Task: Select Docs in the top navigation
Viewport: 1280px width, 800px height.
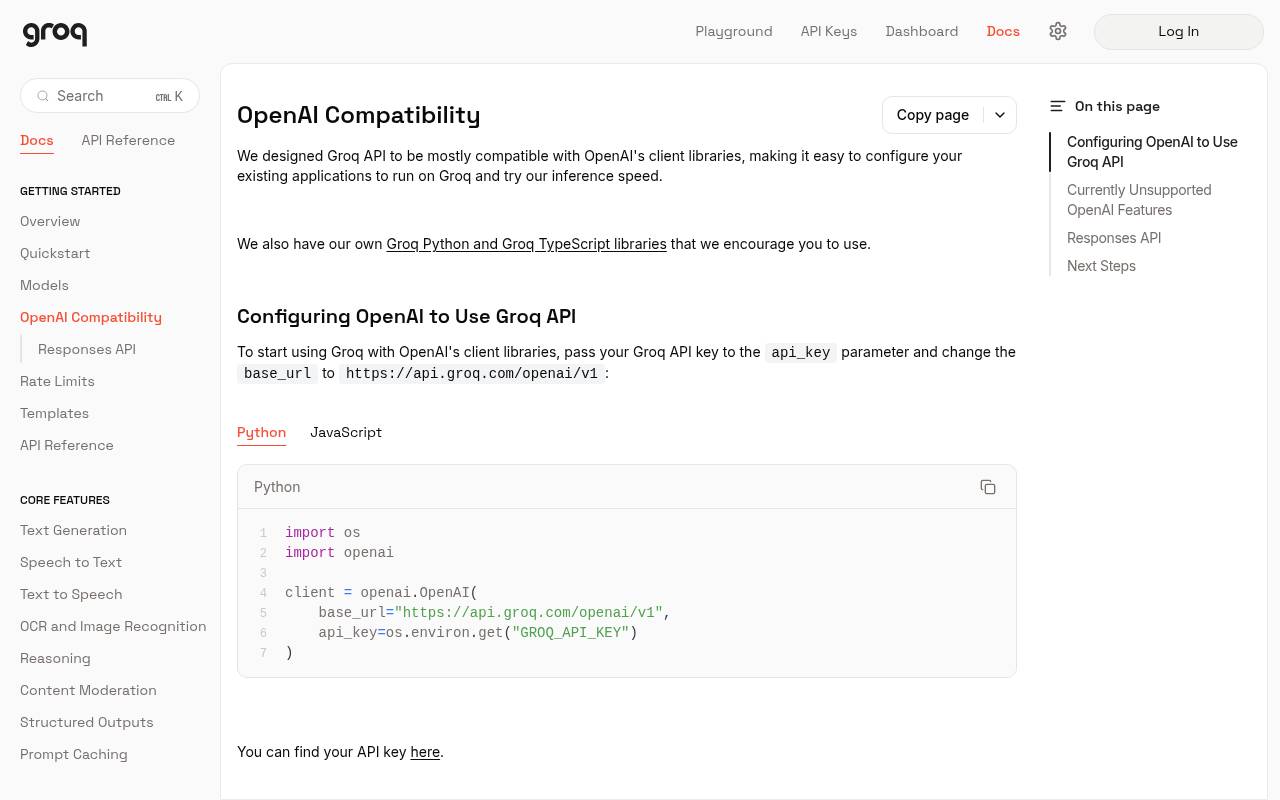Action: tap(1003, 31)
